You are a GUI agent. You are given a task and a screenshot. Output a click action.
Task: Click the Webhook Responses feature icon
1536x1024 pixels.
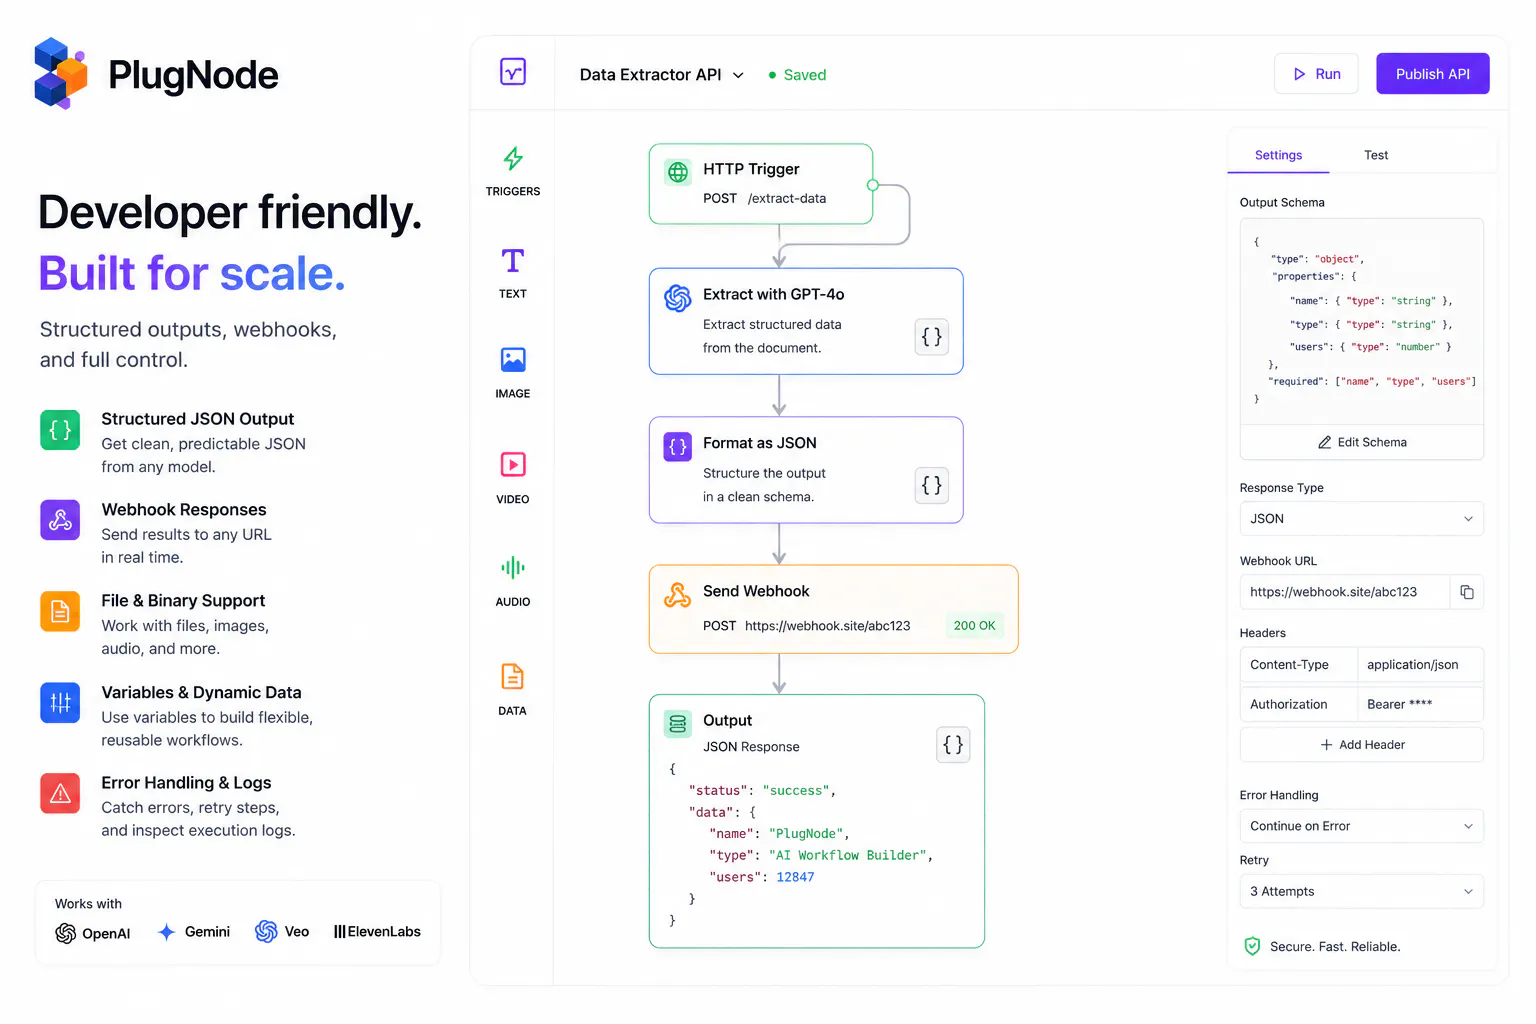60,520
